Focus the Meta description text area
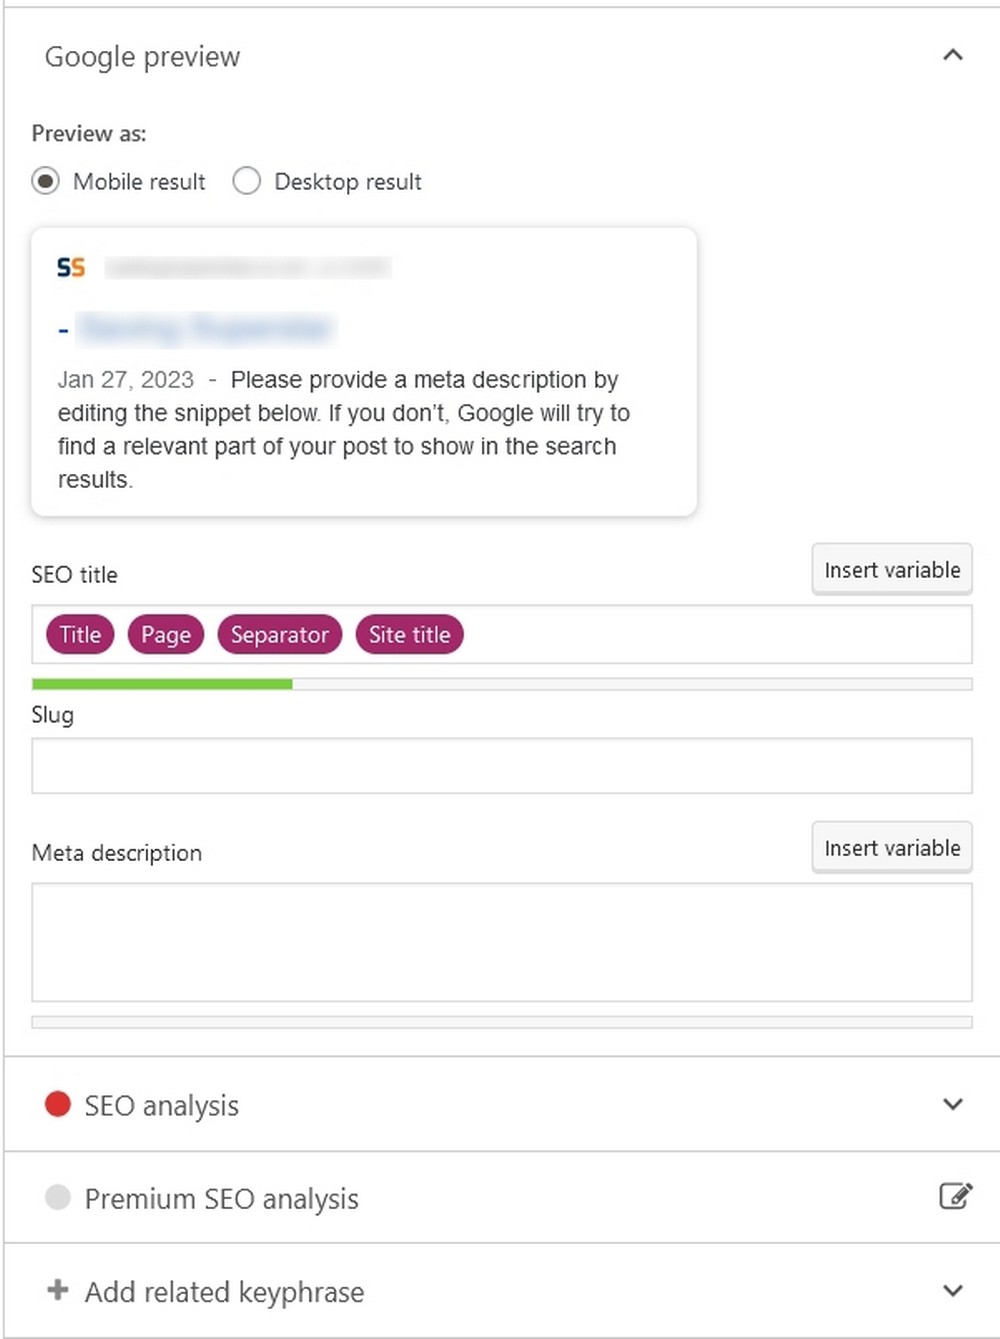Viewport: 1000px width, 1339px height. 502,942
